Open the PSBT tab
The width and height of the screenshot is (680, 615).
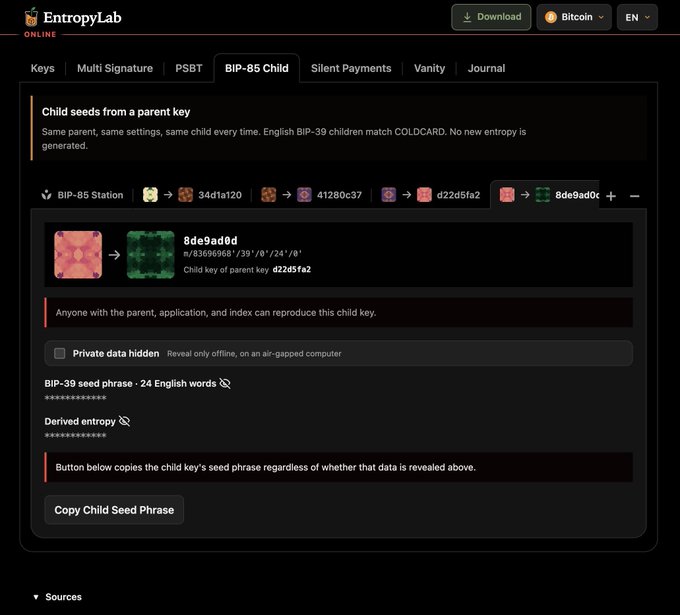[x=189, y=68]
